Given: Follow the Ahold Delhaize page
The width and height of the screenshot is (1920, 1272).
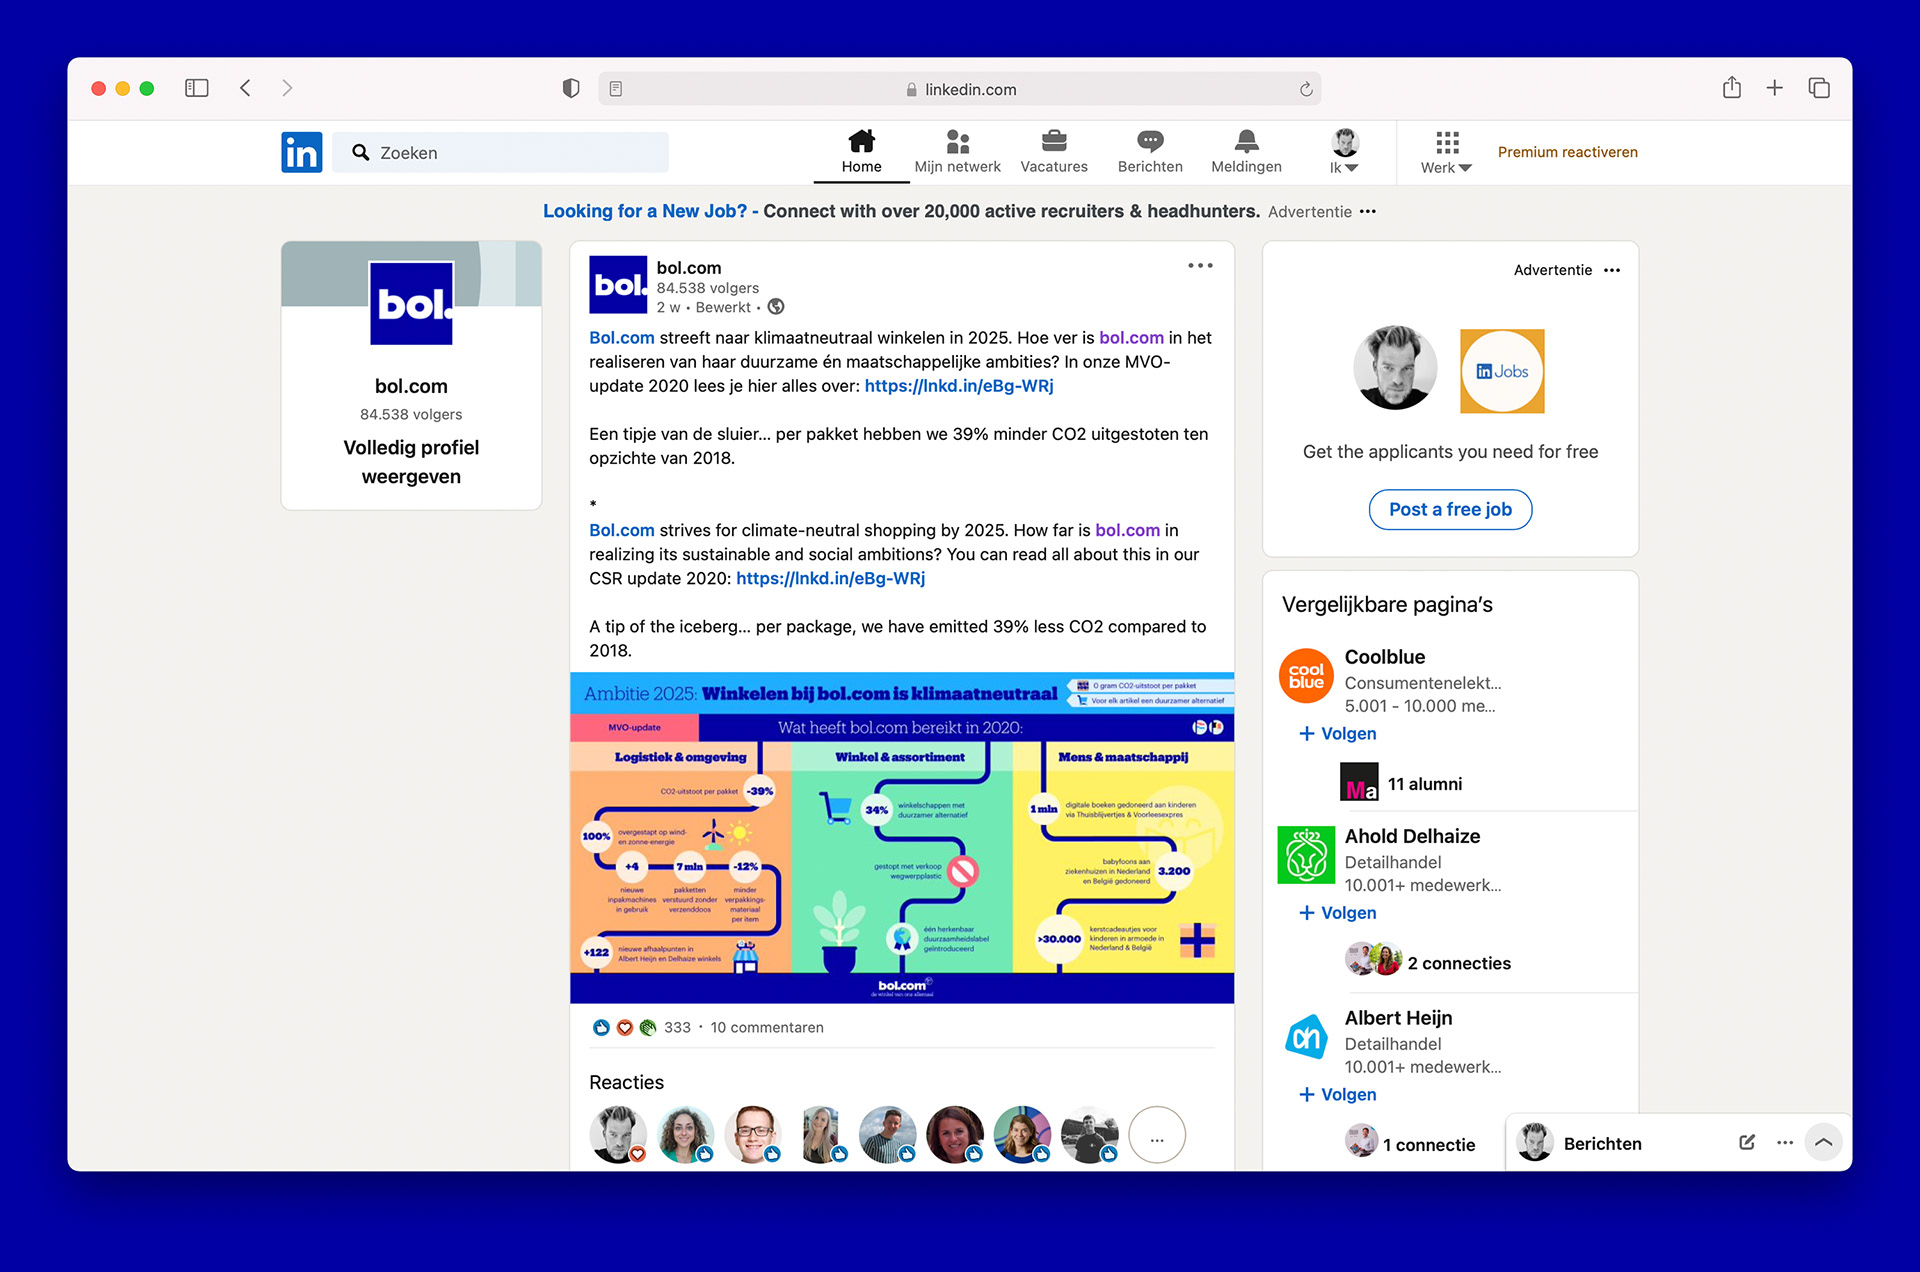Looking at the screenshot, I should click(x=1337, y=912).
